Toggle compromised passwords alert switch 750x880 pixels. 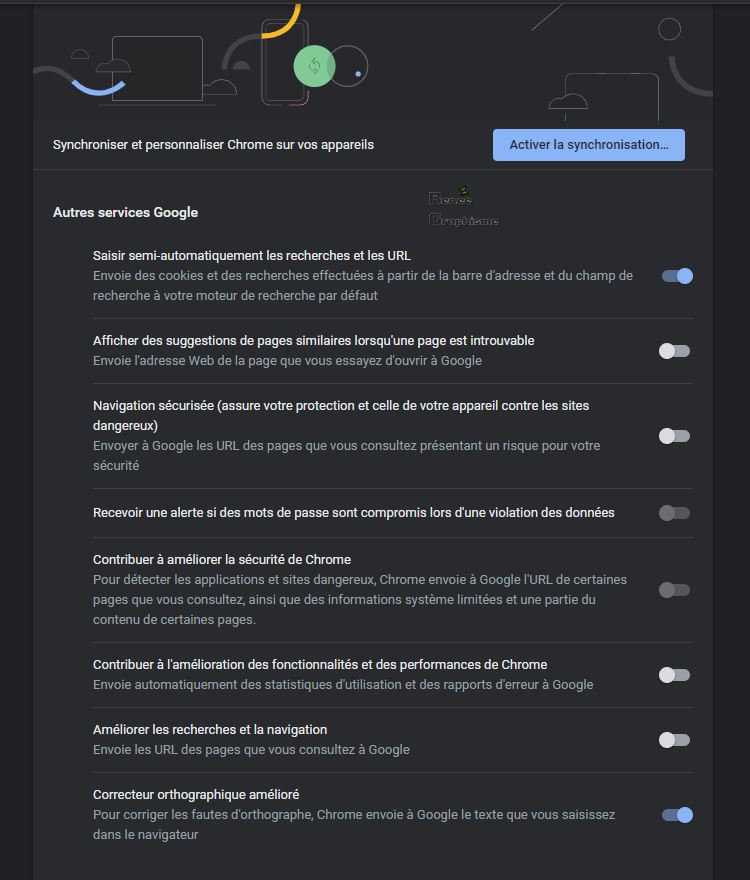pos(674,513)
